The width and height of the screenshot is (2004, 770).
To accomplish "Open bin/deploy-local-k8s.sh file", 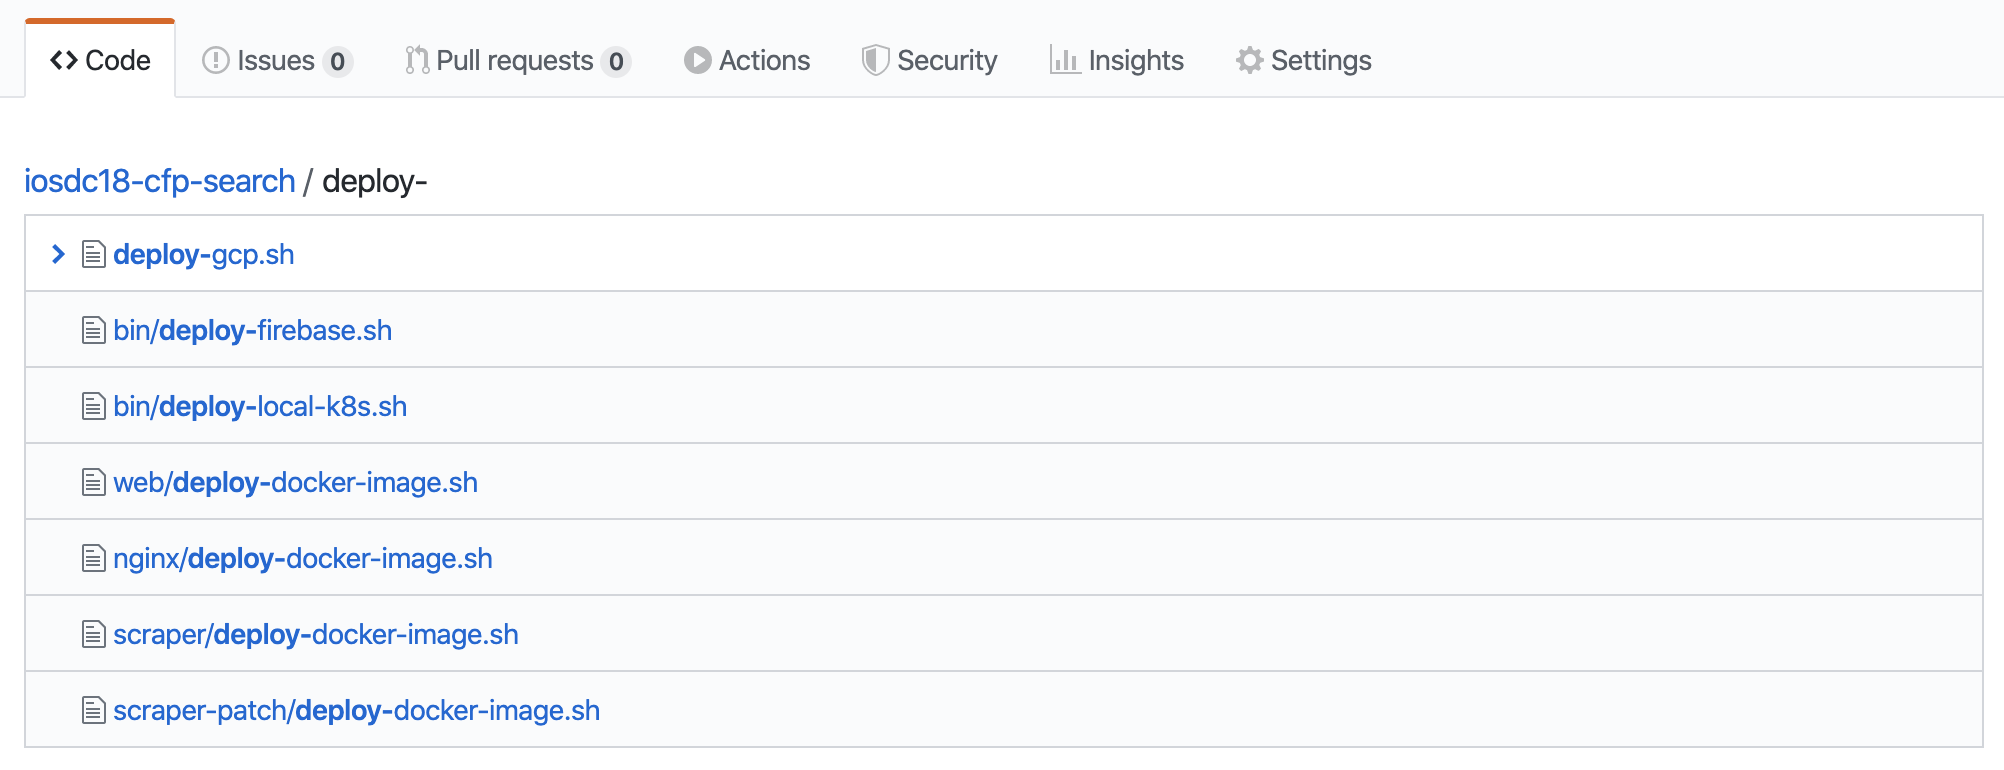I will pyautogui.click(x=260, y=407).
